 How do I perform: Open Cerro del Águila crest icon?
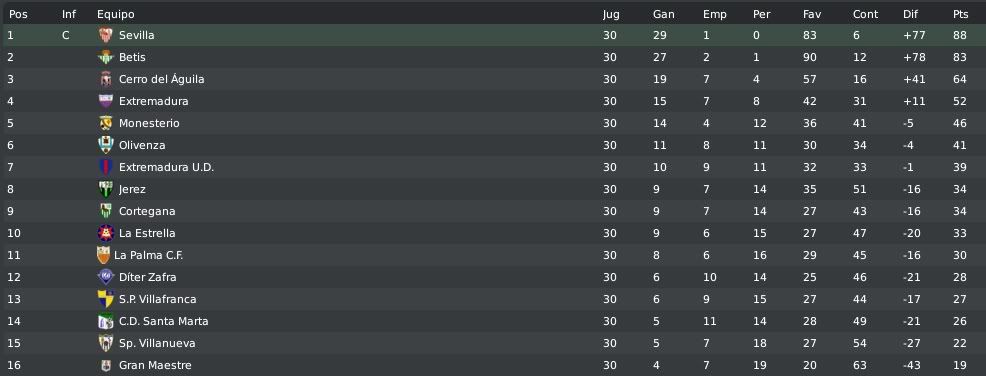(106, 79)
